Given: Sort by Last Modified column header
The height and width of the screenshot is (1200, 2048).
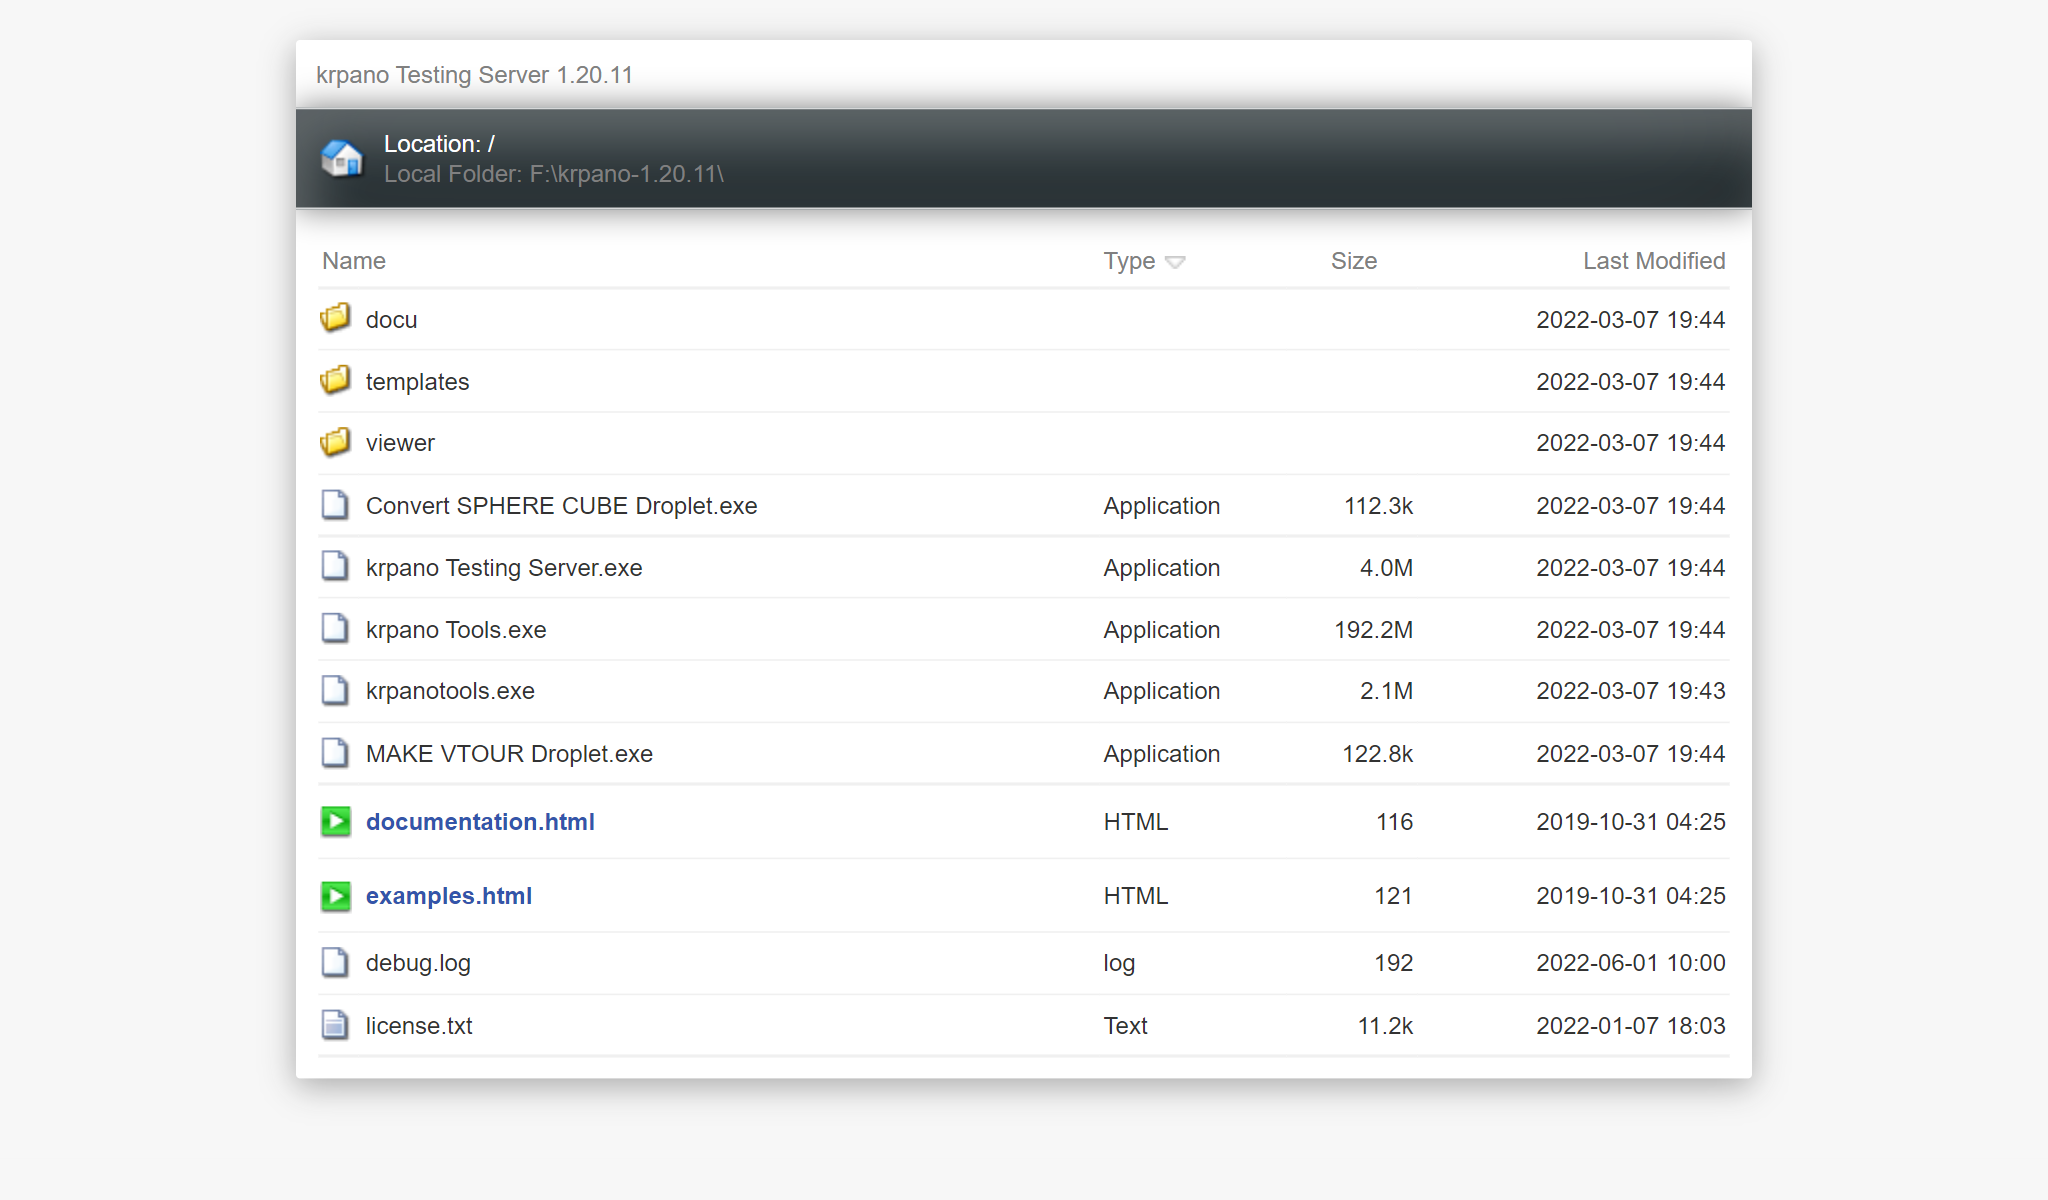Looking at the screenshot, I should [1654, 261].
